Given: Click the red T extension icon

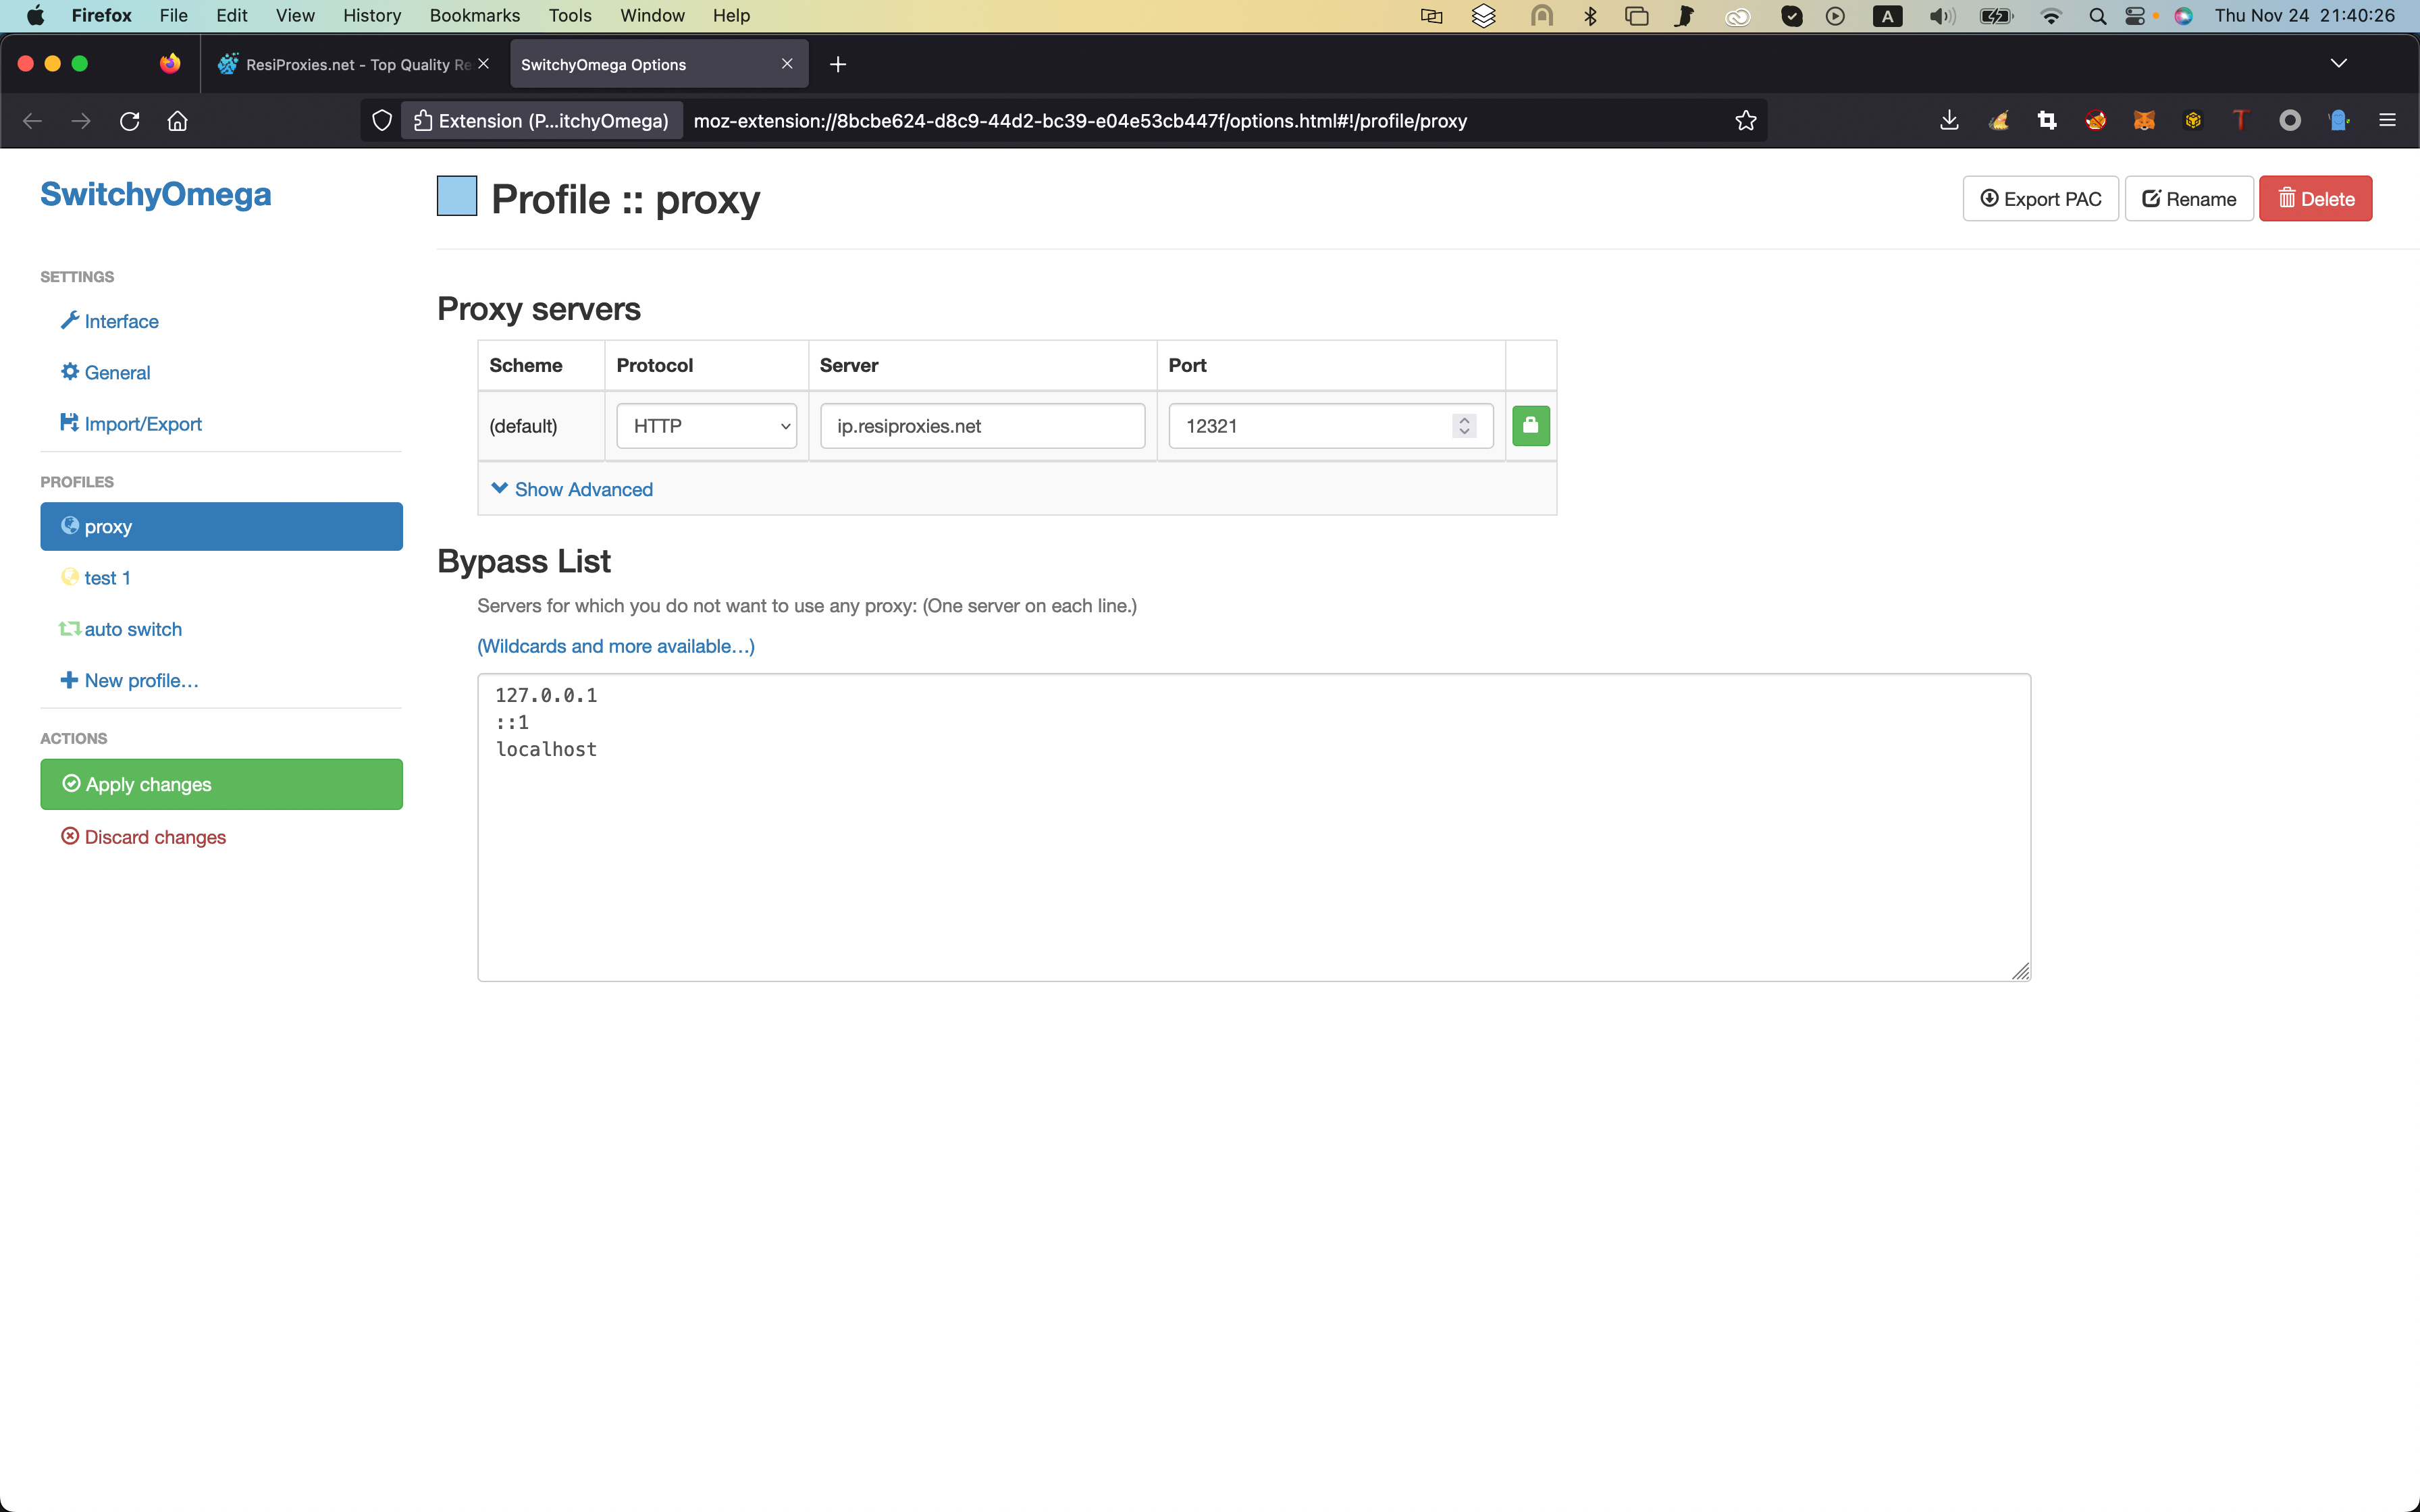Looking at the screenshot, I should pyautogui.click(x=2241, y=121).
